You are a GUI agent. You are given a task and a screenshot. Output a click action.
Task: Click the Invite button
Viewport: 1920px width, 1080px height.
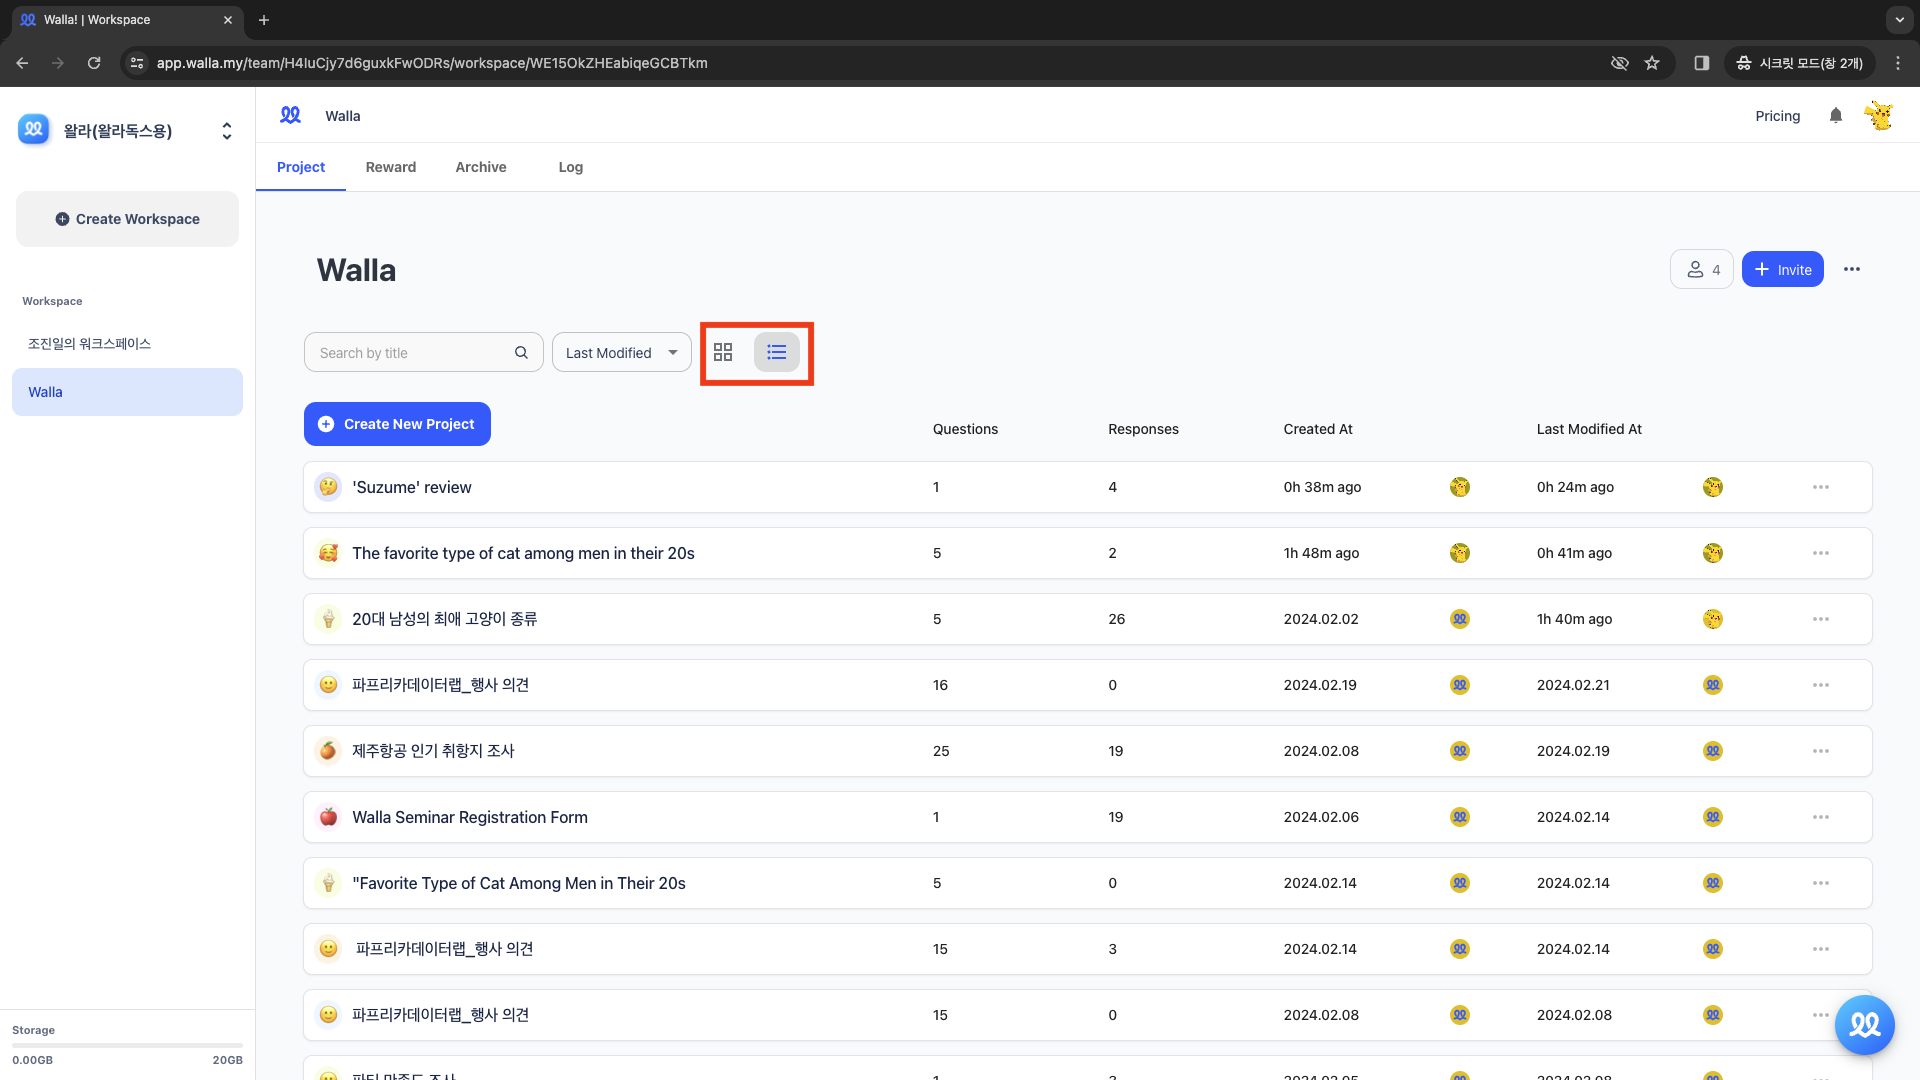click(x=1783, y=269)
